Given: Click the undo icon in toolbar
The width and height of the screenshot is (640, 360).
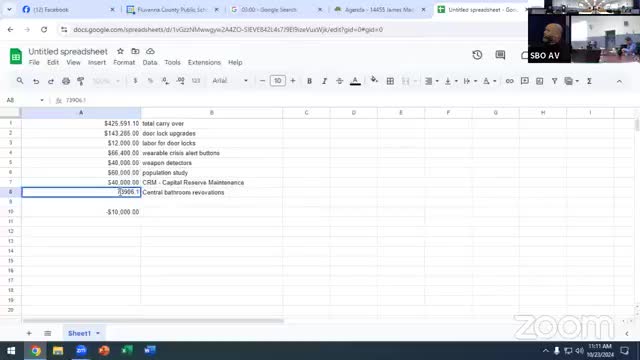Looking at the screenshot, I should pos(36,81).
